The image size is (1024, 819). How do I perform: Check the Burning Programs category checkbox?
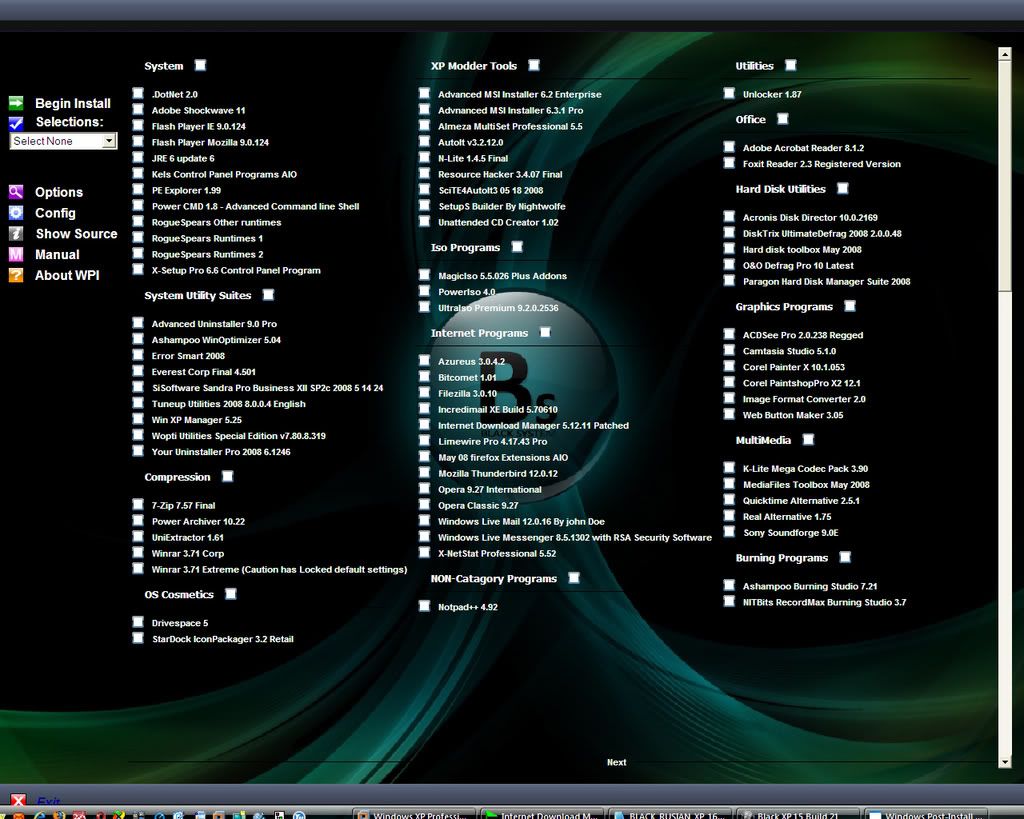click(x=846, y=556)
